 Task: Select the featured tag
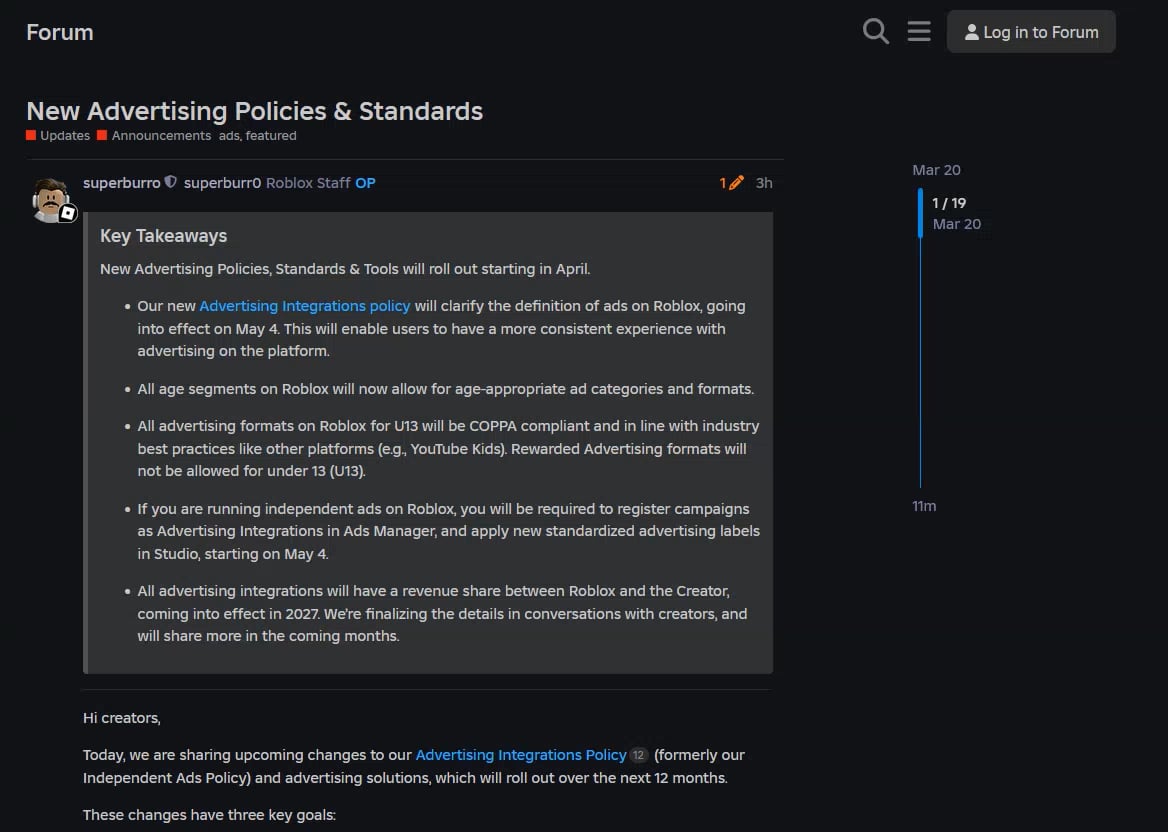(271, 136)
